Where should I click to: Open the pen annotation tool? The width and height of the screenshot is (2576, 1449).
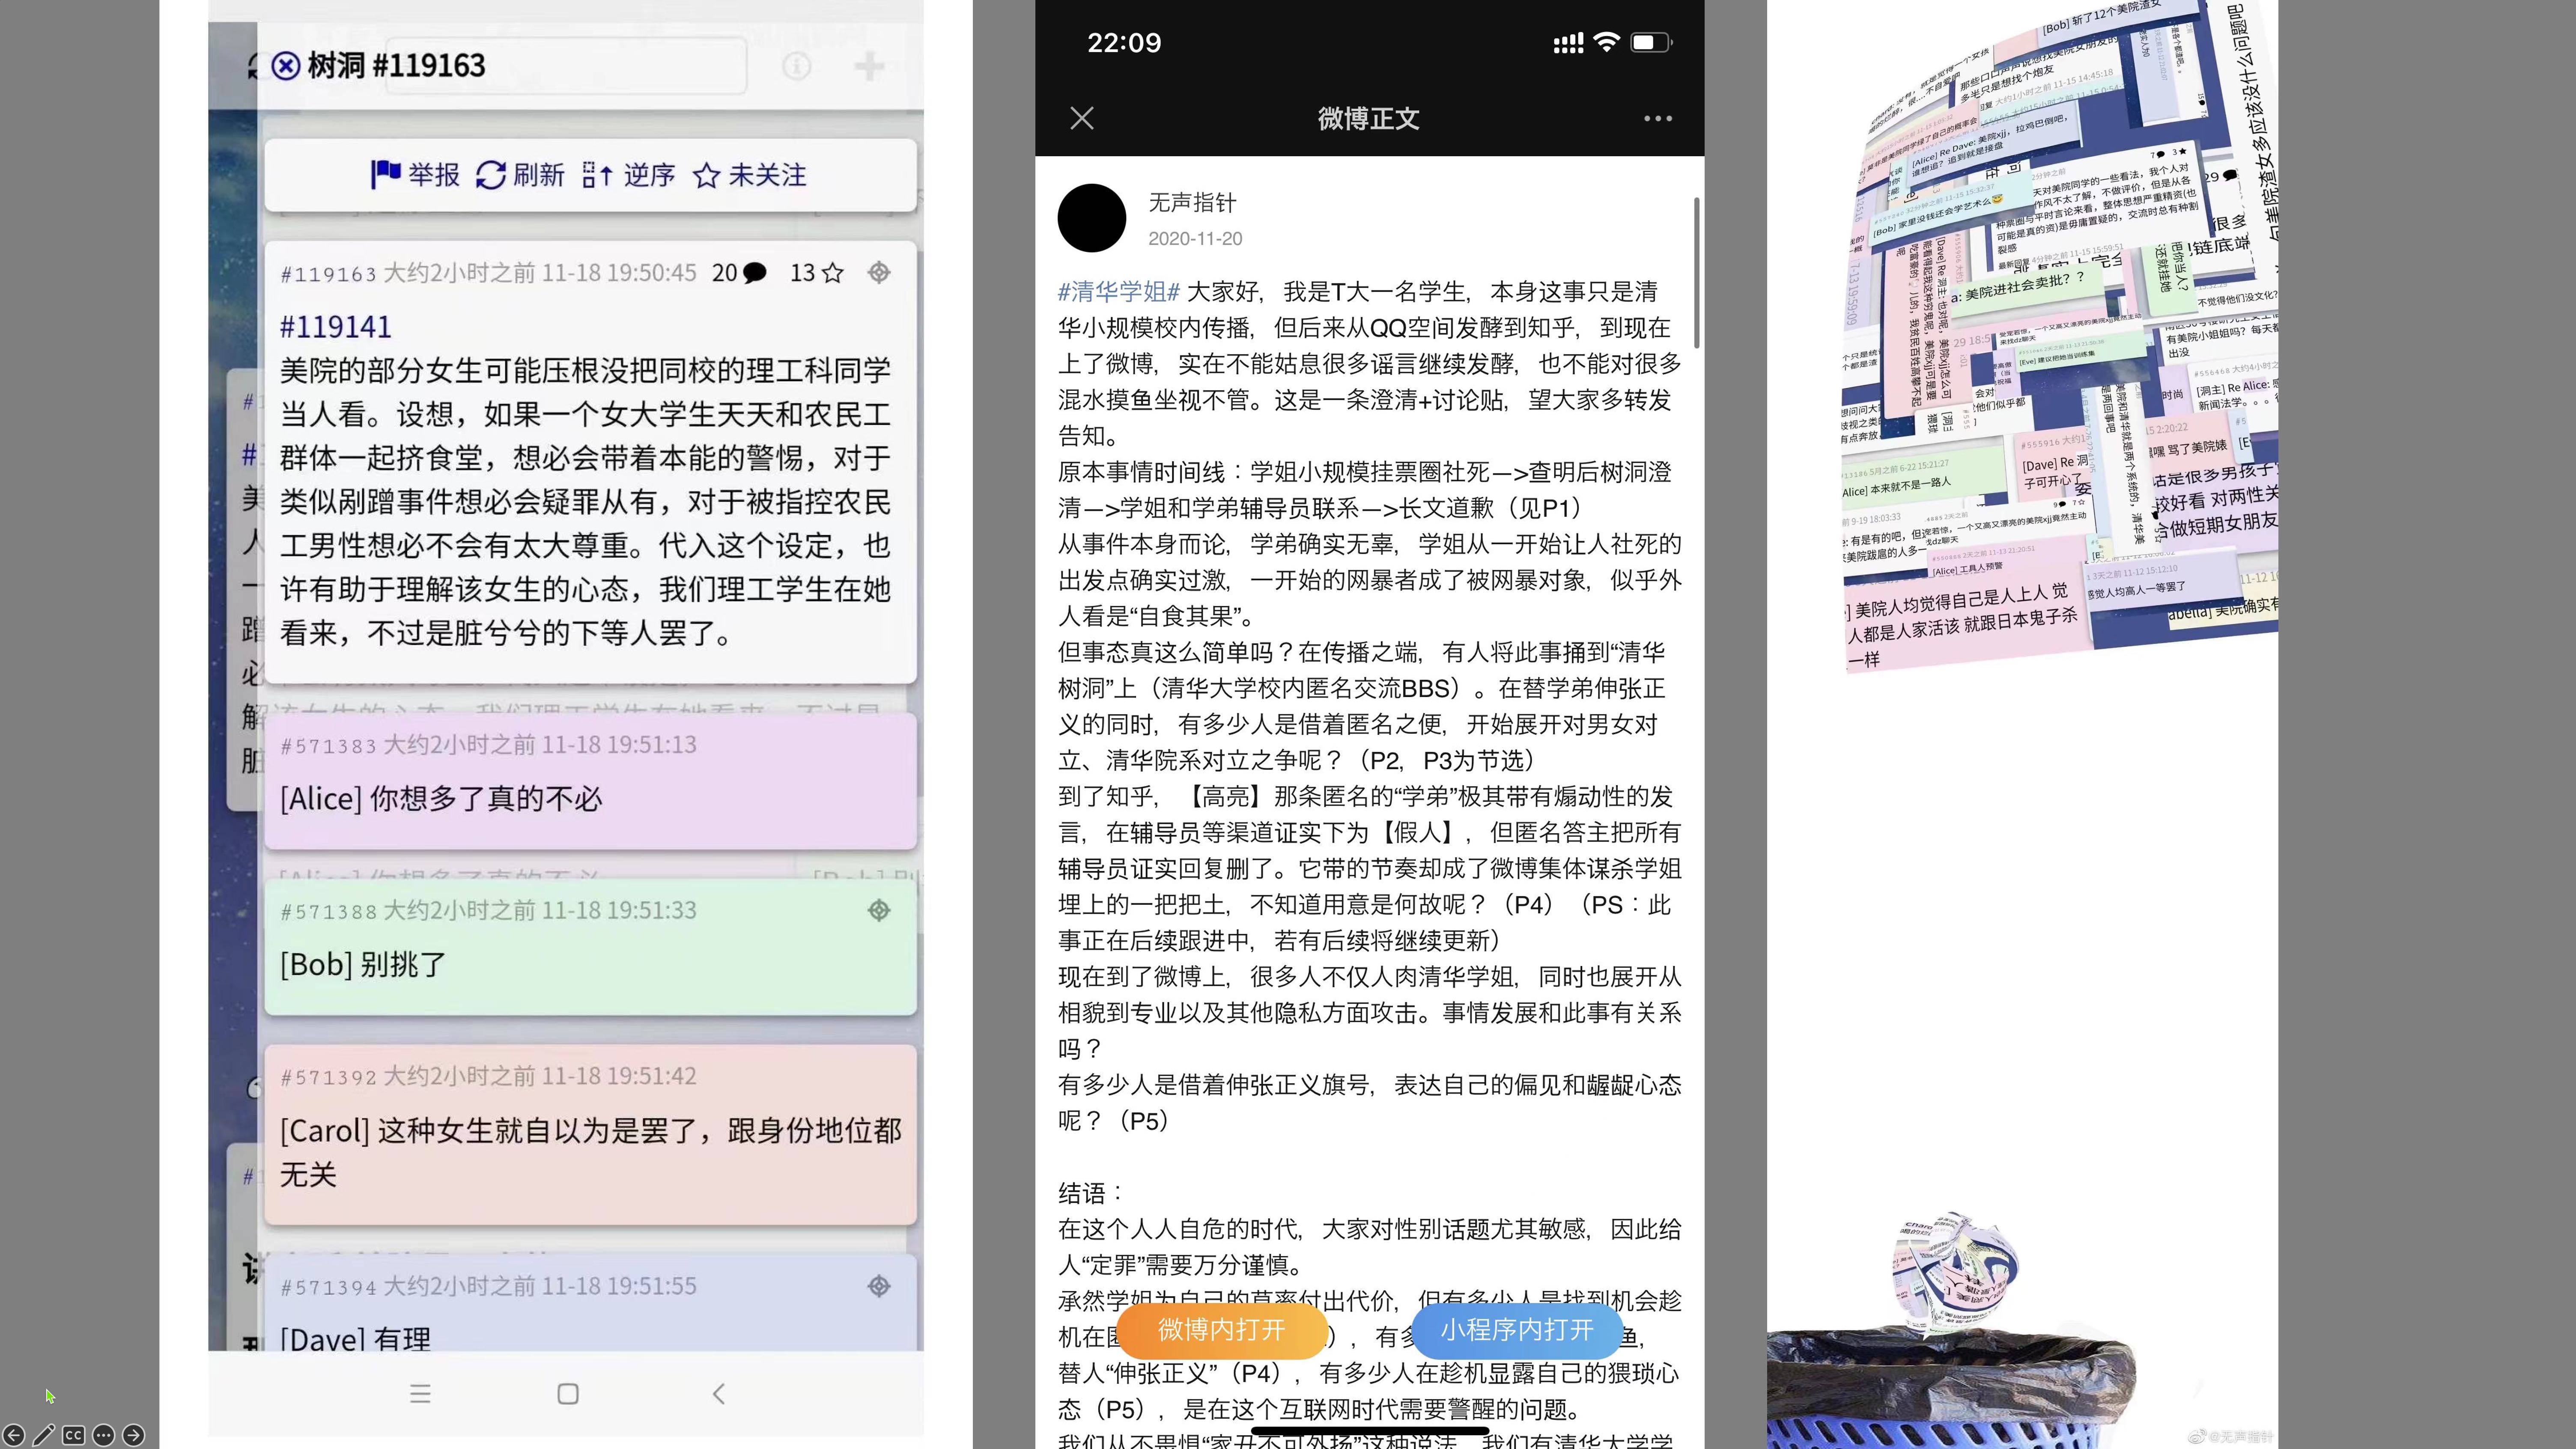click(x=44, y=1435)
